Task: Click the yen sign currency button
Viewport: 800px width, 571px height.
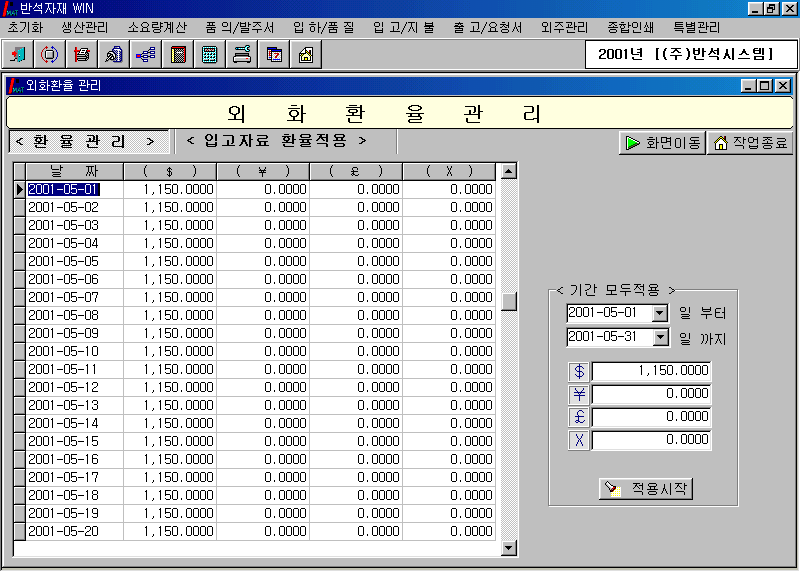Action: (x=579, y=394)
